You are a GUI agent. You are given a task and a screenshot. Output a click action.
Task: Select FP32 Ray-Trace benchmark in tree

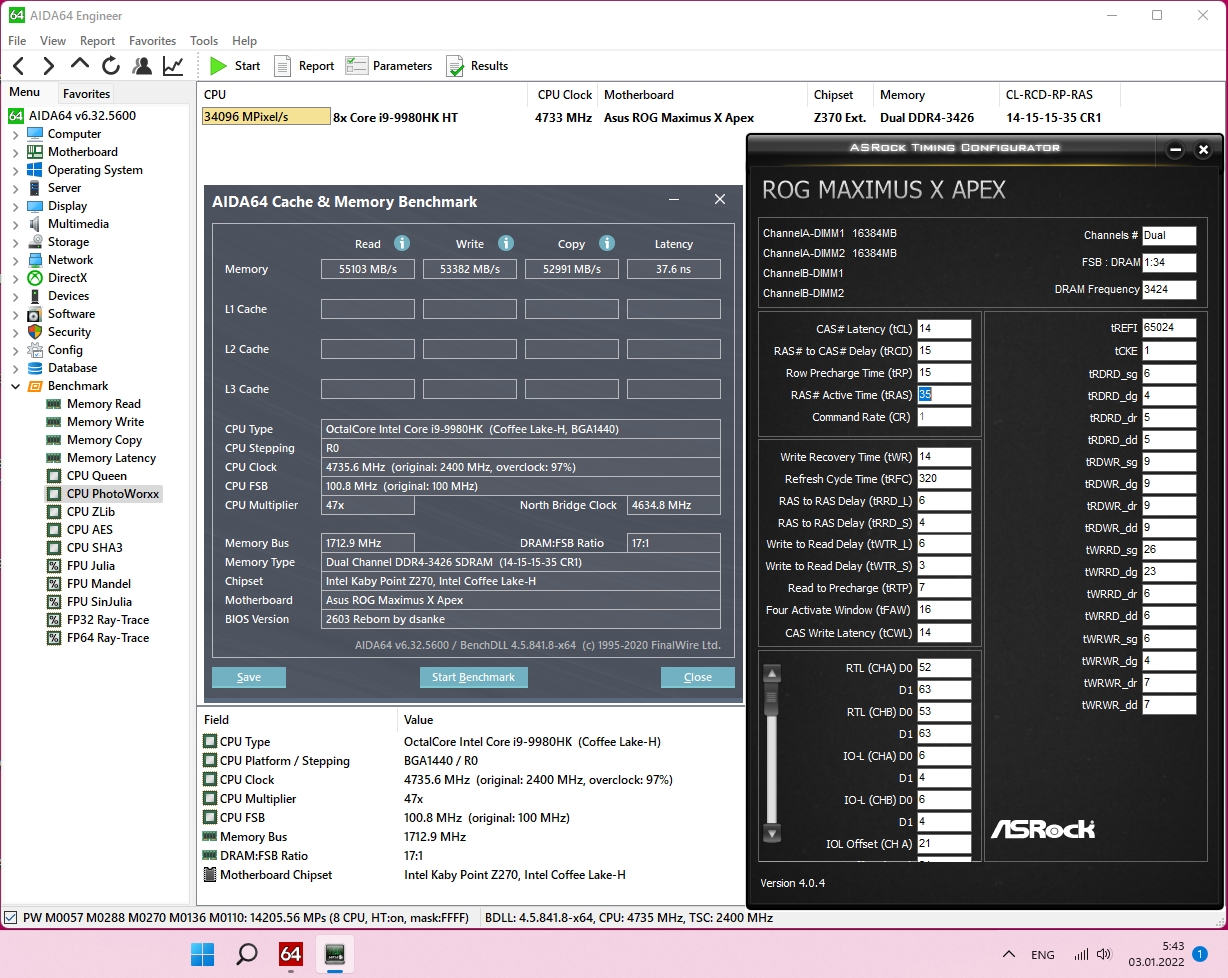tap(107, 620)
